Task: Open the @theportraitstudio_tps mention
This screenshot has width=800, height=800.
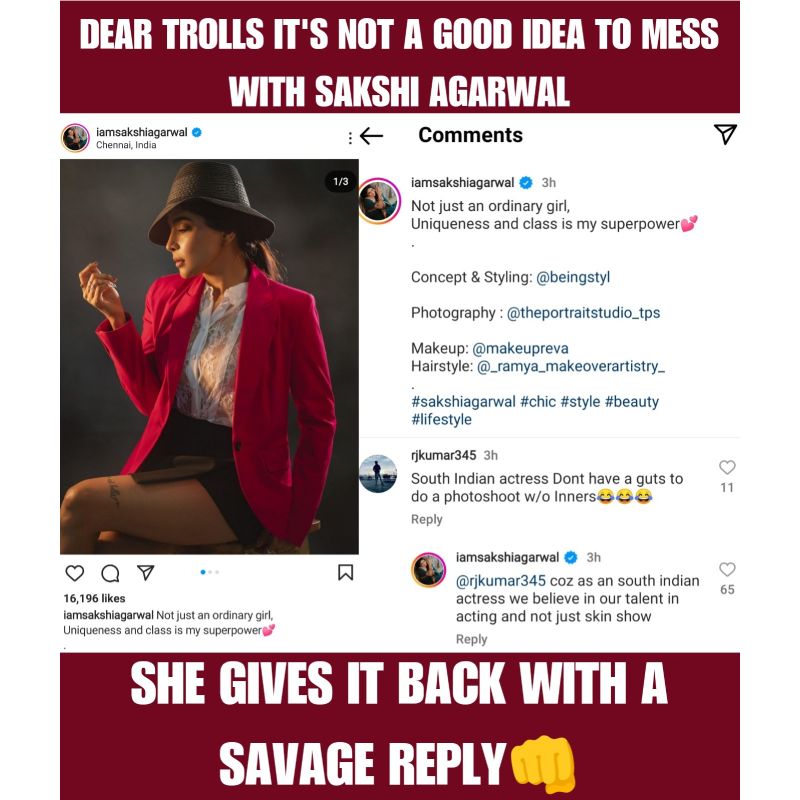Action: click(x=583, y=313)
